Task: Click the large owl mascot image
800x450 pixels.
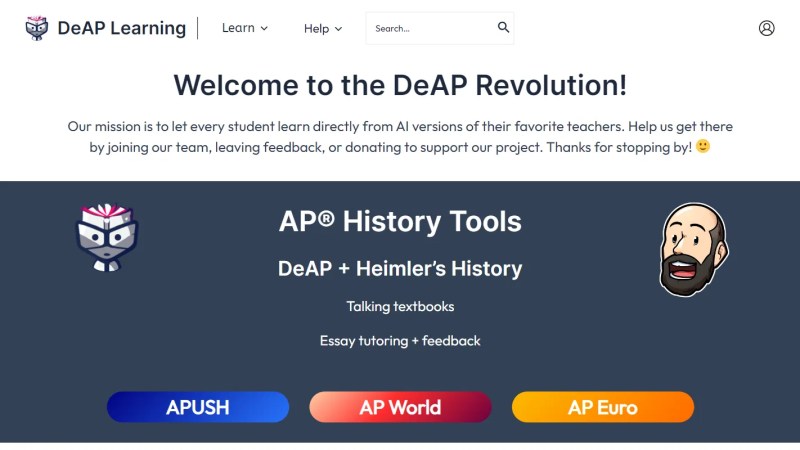Action: pos(107,237)
